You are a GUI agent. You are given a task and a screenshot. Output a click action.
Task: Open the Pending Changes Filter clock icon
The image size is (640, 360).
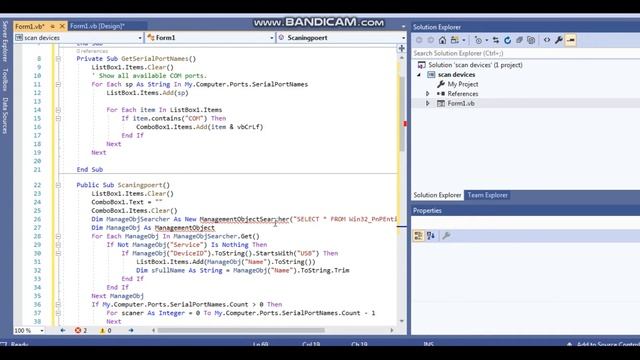(x=478, y=40)
